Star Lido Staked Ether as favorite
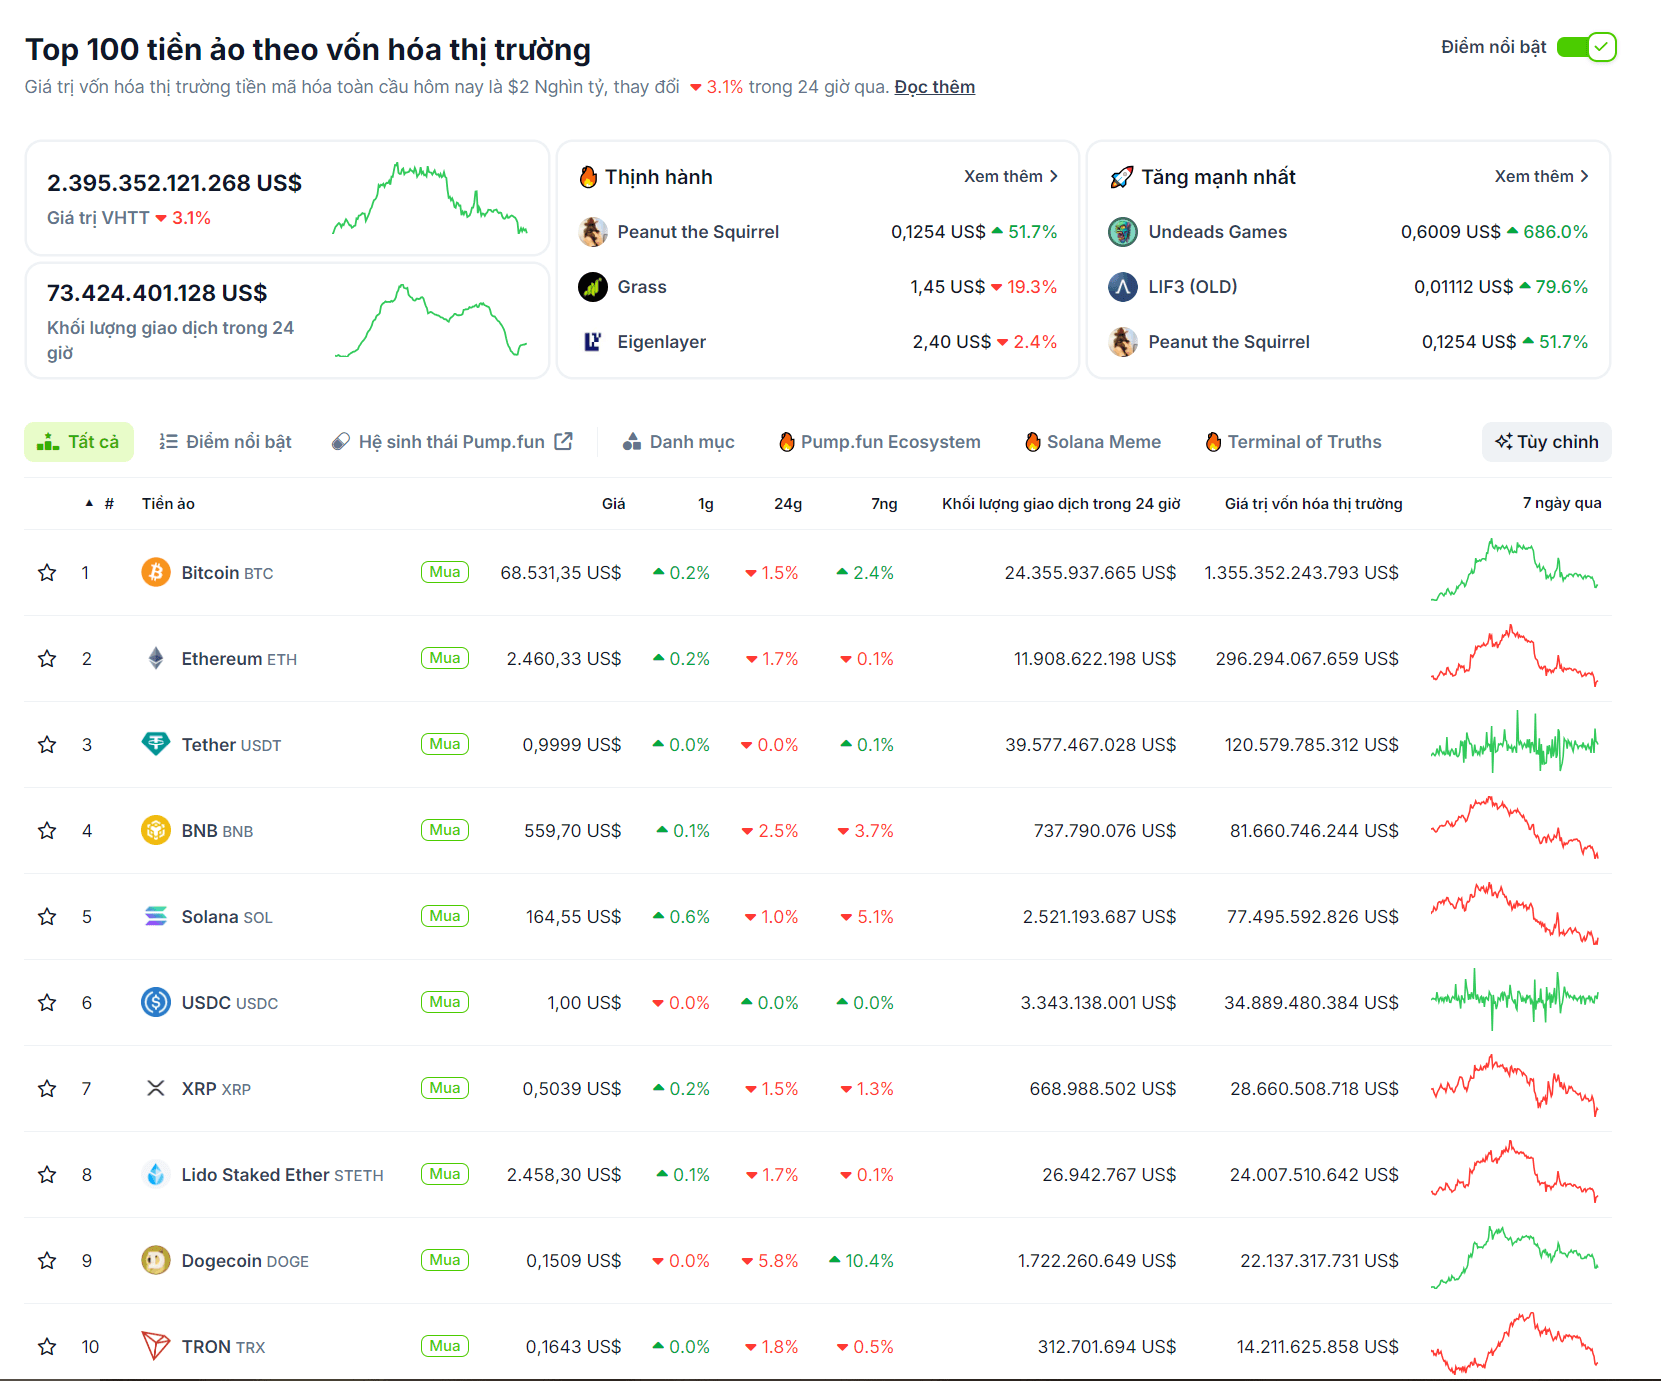 [47, 1175]
